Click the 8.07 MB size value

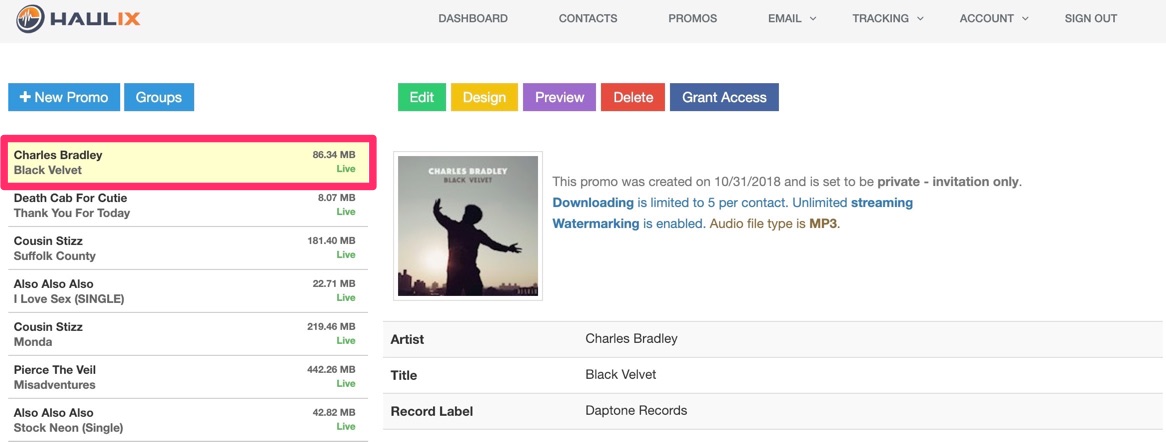(x=337, y=198)
